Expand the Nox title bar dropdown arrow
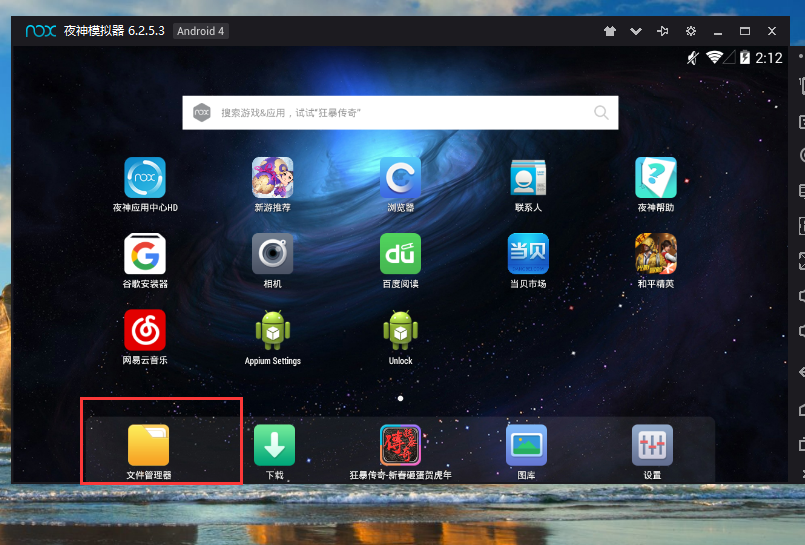The width and height of the screenshot is (805, 545). click(x=636, y=31)
